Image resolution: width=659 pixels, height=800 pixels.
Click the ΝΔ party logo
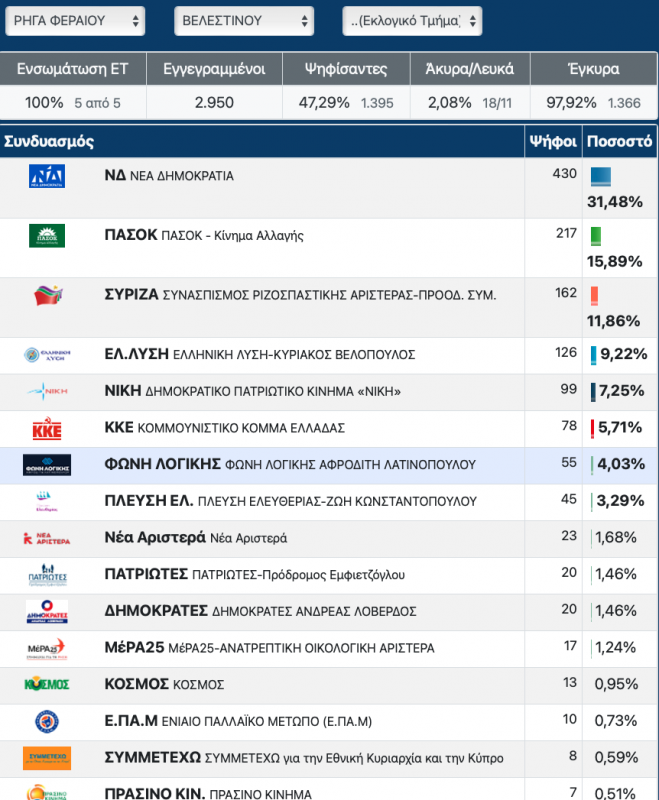47,176
